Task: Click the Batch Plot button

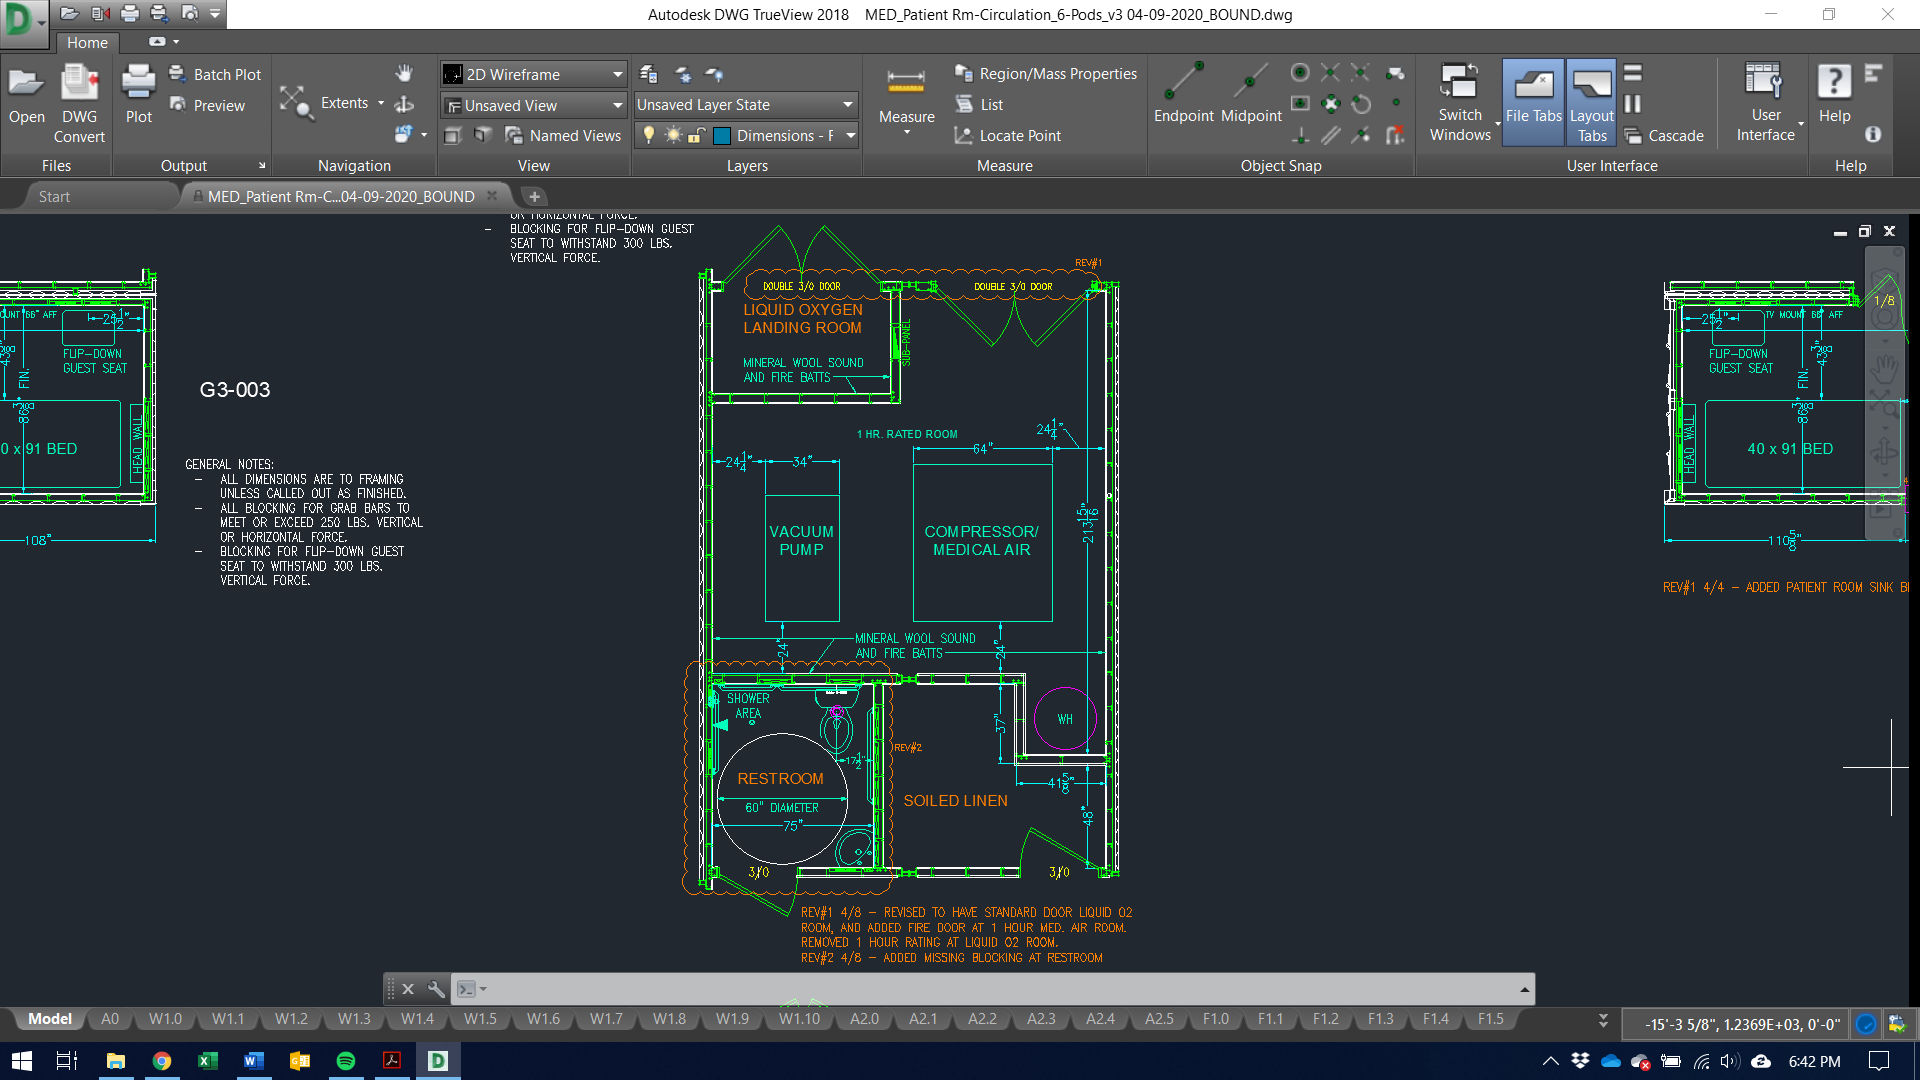Action: click(x=216, y=74)
